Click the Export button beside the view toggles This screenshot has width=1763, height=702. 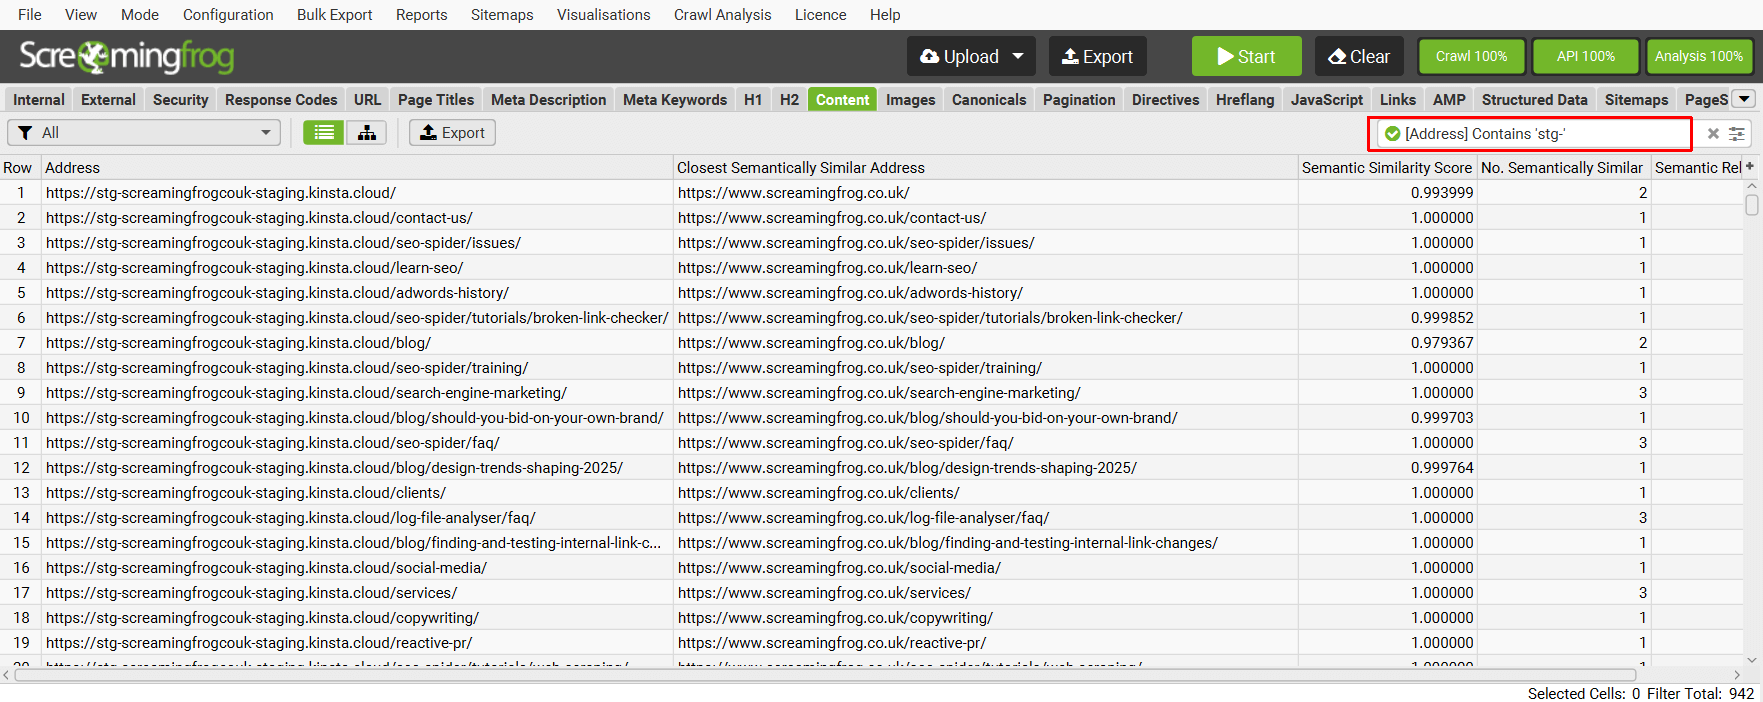click(x=452, y=133)
